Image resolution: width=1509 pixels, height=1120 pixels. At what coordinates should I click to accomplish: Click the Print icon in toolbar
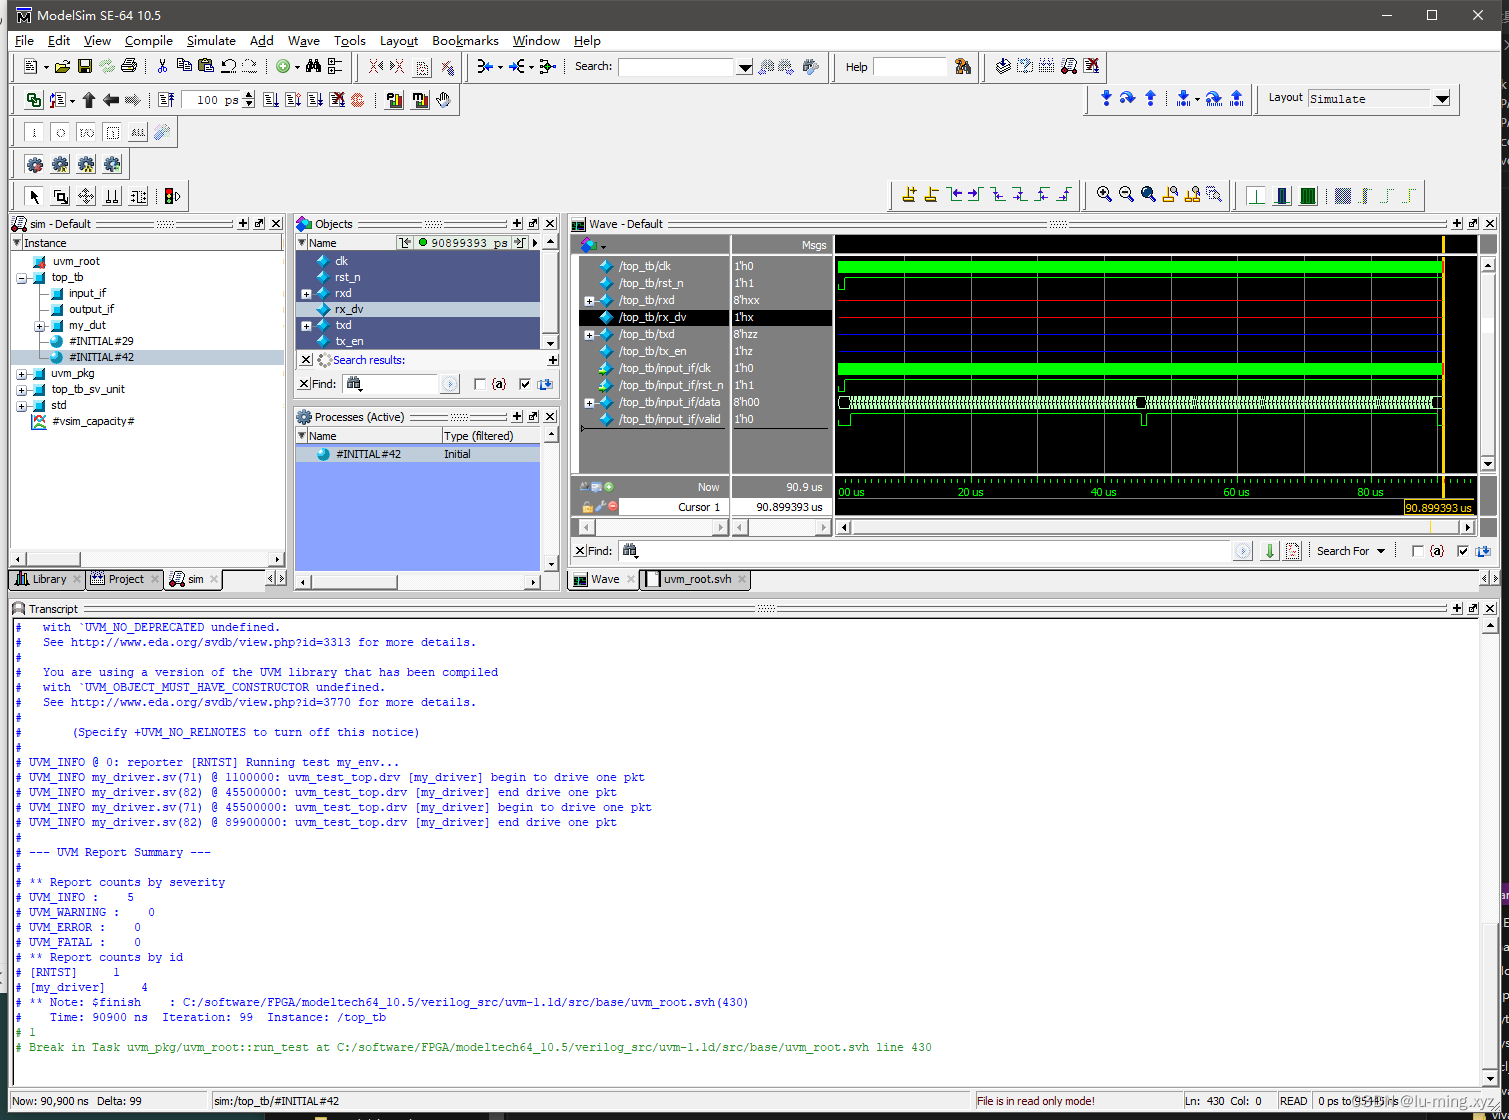point(129,66)
